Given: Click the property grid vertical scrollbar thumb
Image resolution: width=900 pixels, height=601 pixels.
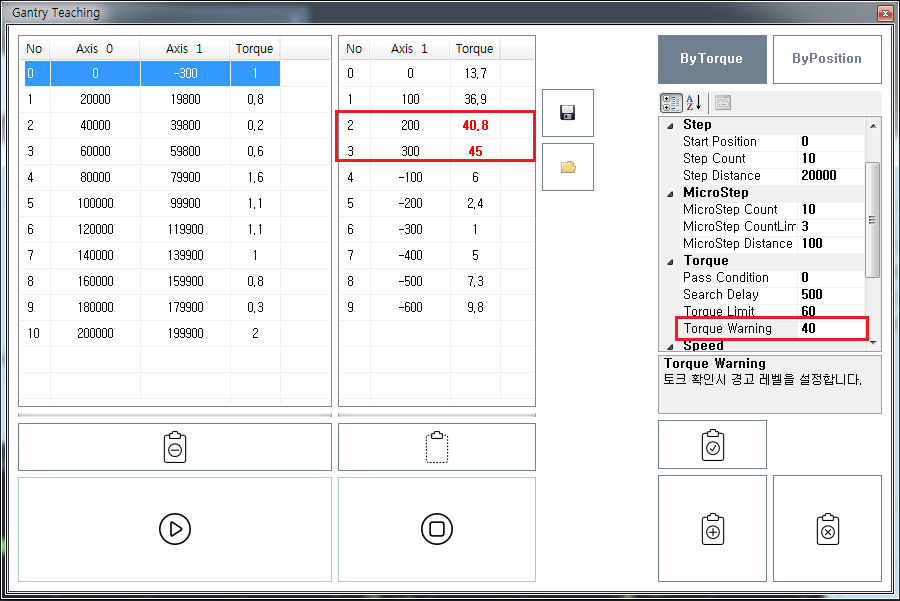Looking at the screenshot, I should point(873,220).
